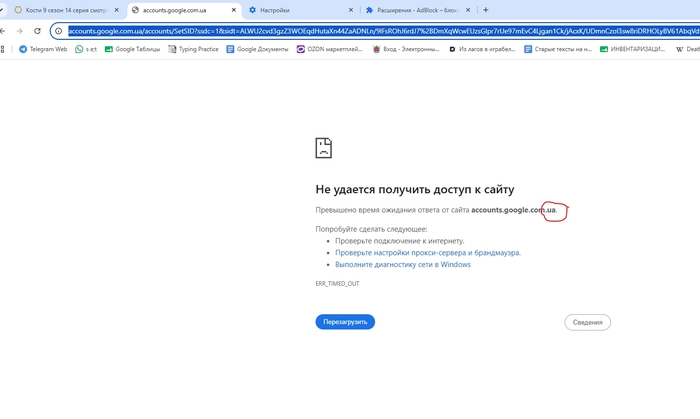Close the Расширения AdBlock tab
This screenshot has width=700, height=419.
468,10
